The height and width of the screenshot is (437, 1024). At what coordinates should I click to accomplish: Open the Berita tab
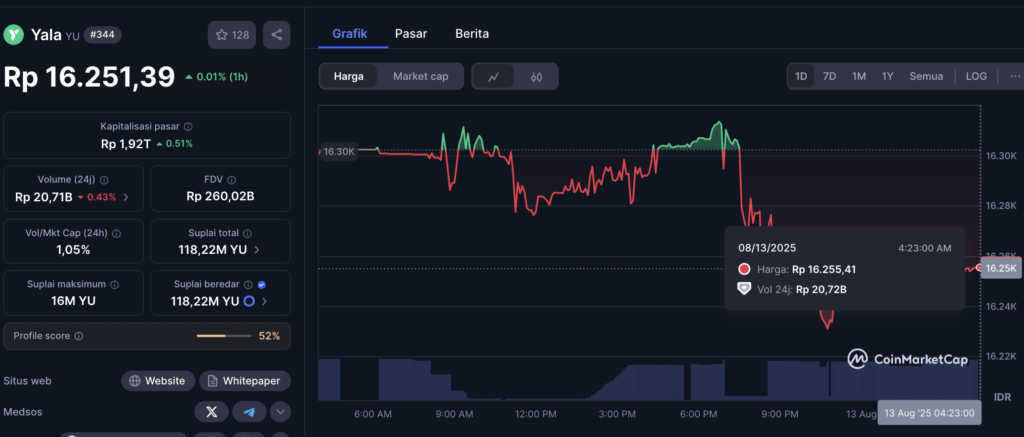472,33
